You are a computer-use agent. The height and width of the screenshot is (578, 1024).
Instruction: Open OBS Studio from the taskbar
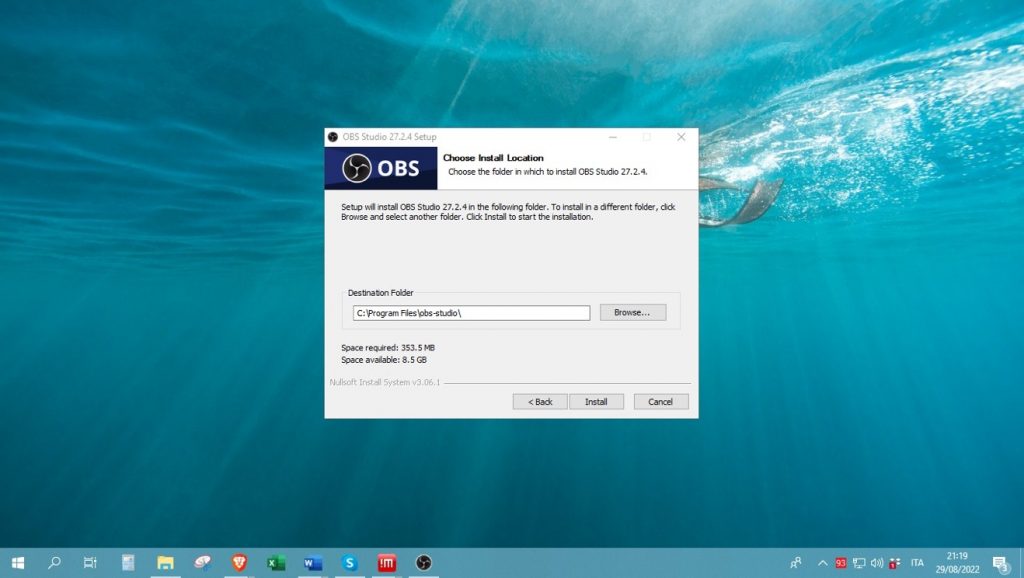click(x=423, y=563)
